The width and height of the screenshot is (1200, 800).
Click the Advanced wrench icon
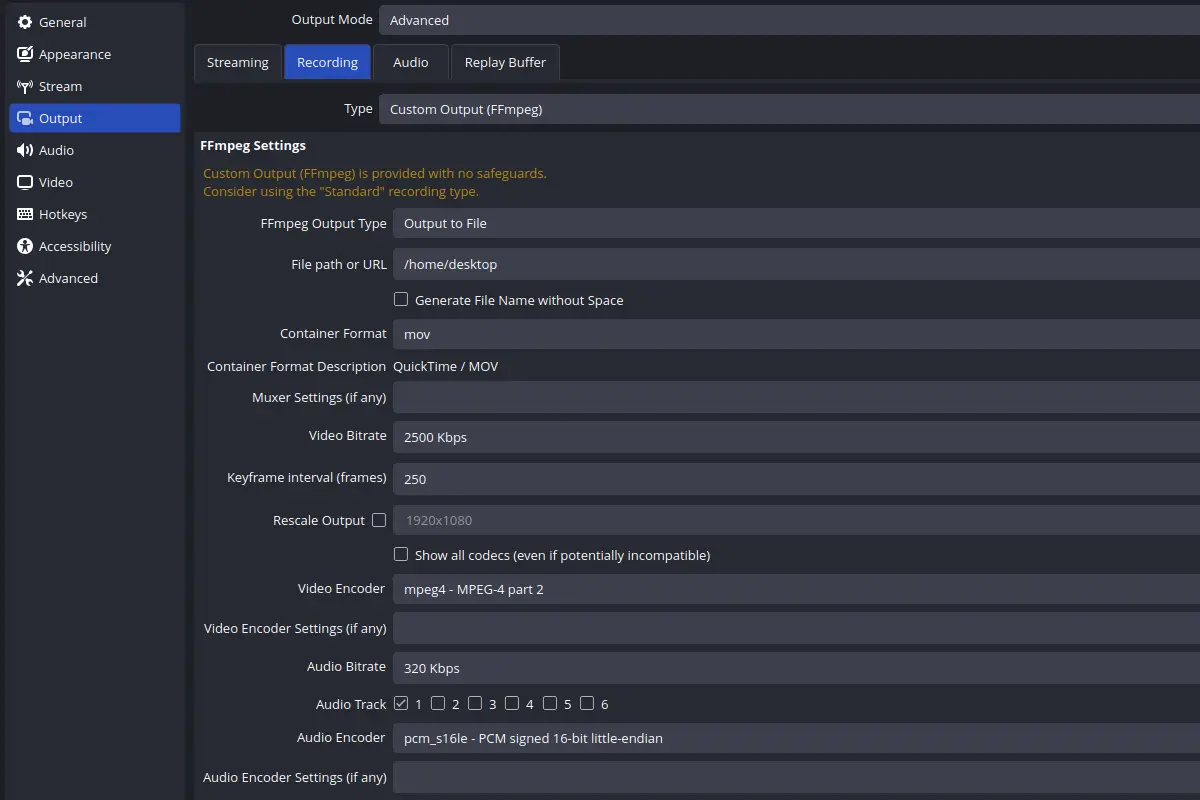pos(23,277)
